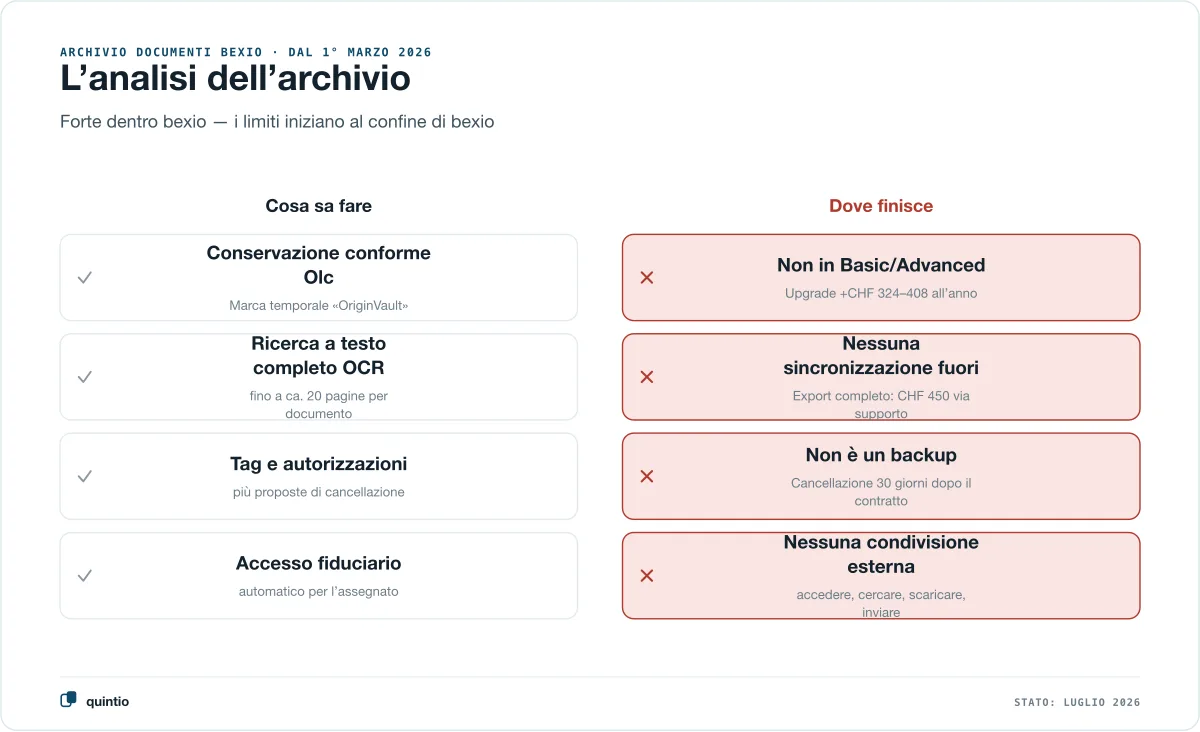
Task: Click the checkmark beside Ricerca a testo completo OCR
Action: [85, 377]
